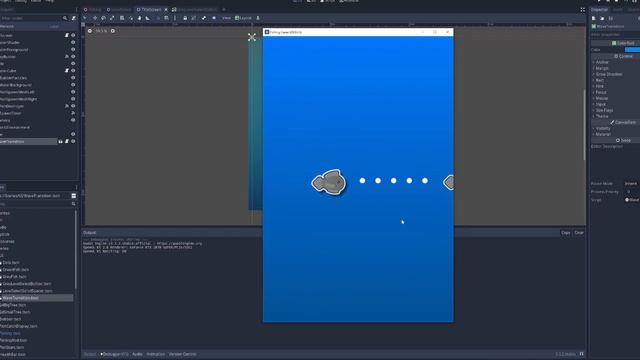This screenshot has height=360, width=640.
Task: Load resource using Inspector folder icon
Action: (602, 18)
